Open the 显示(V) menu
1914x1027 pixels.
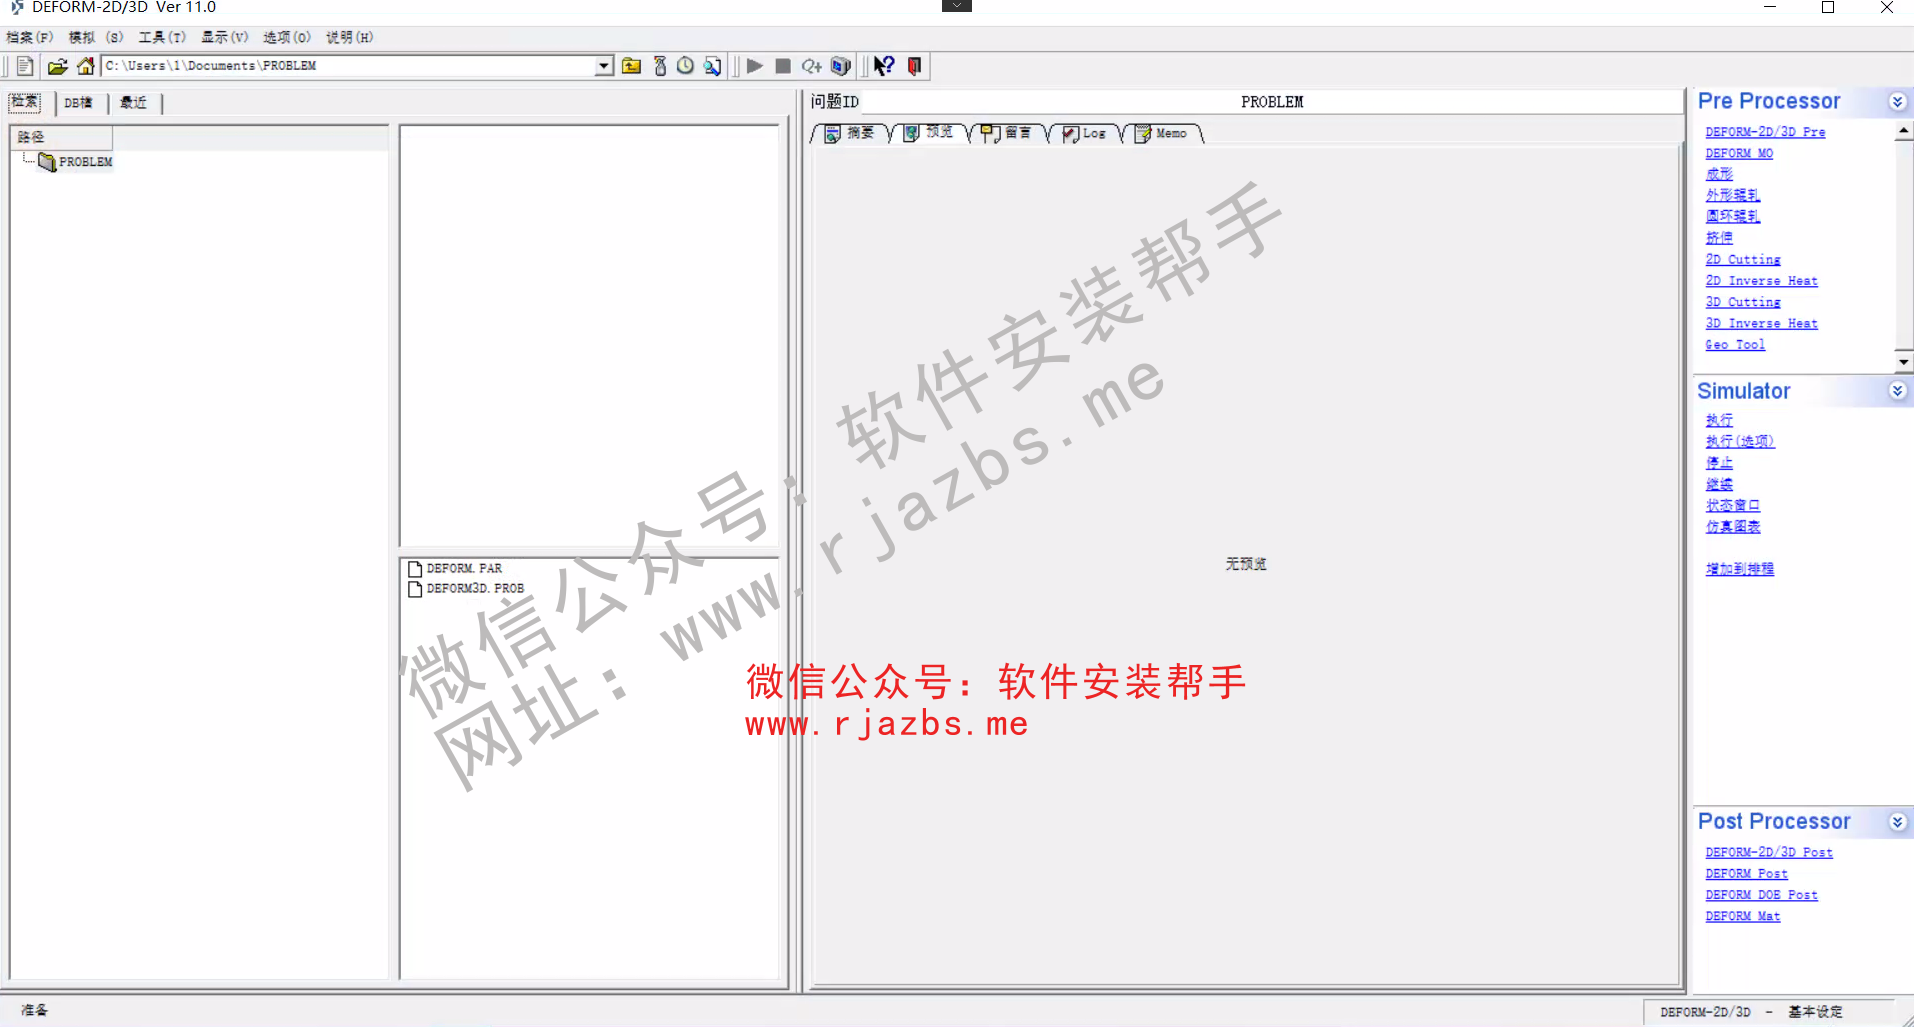pyautogui.click(x=224, y=37)
